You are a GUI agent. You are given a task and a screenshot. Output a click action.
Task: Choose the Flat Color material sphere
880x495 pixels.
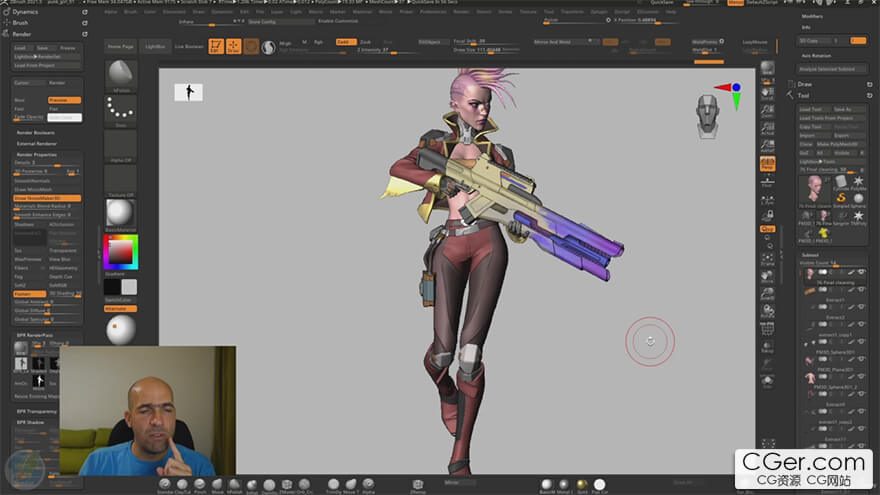(599, 485)
